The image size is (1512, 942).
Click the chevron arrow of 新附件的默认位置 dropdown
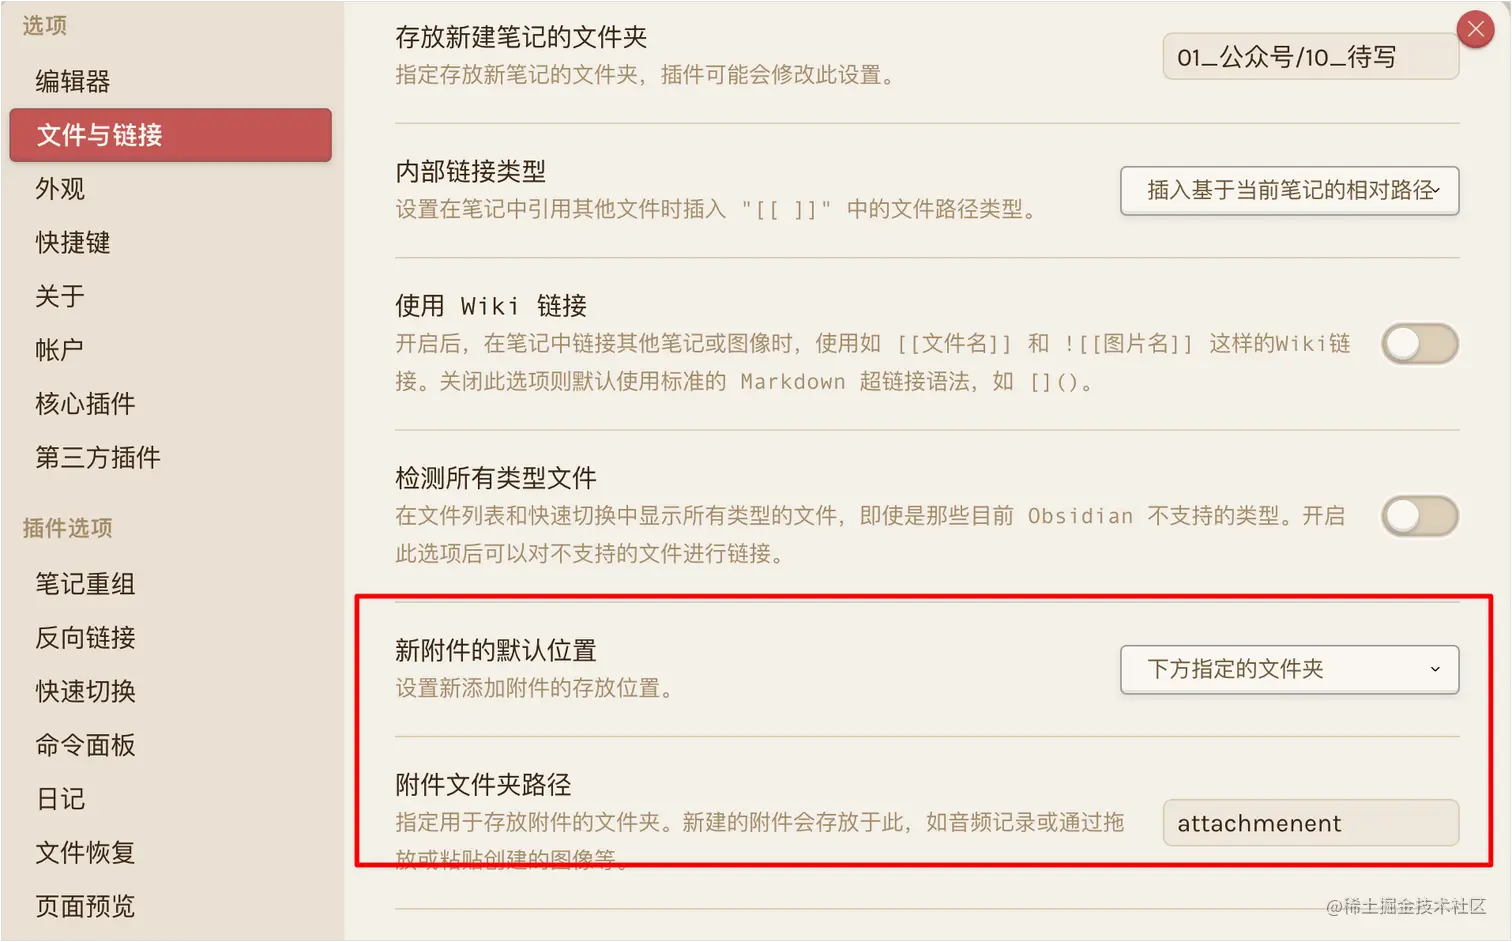1435,669
